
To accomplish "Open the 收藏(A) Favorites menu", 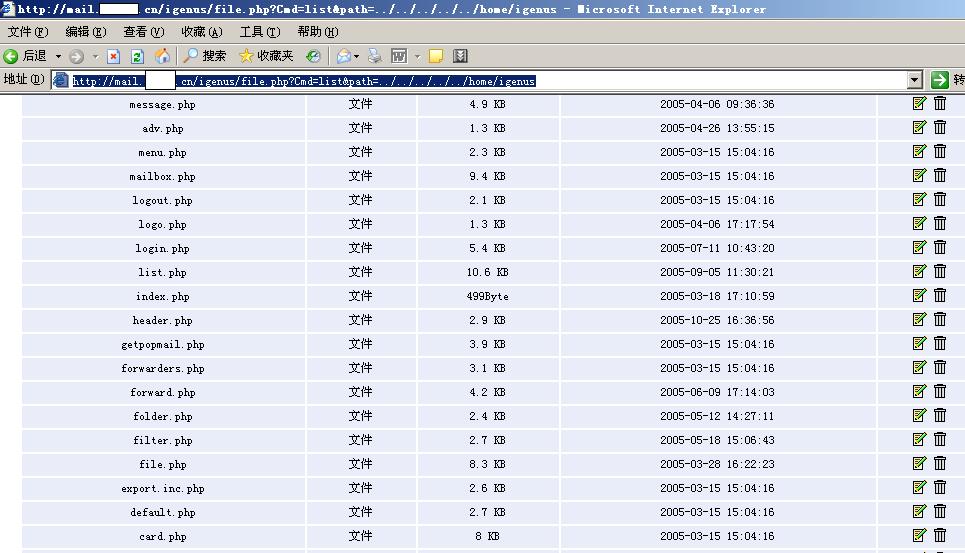I will pyautogui.click(x=201, y=32).
